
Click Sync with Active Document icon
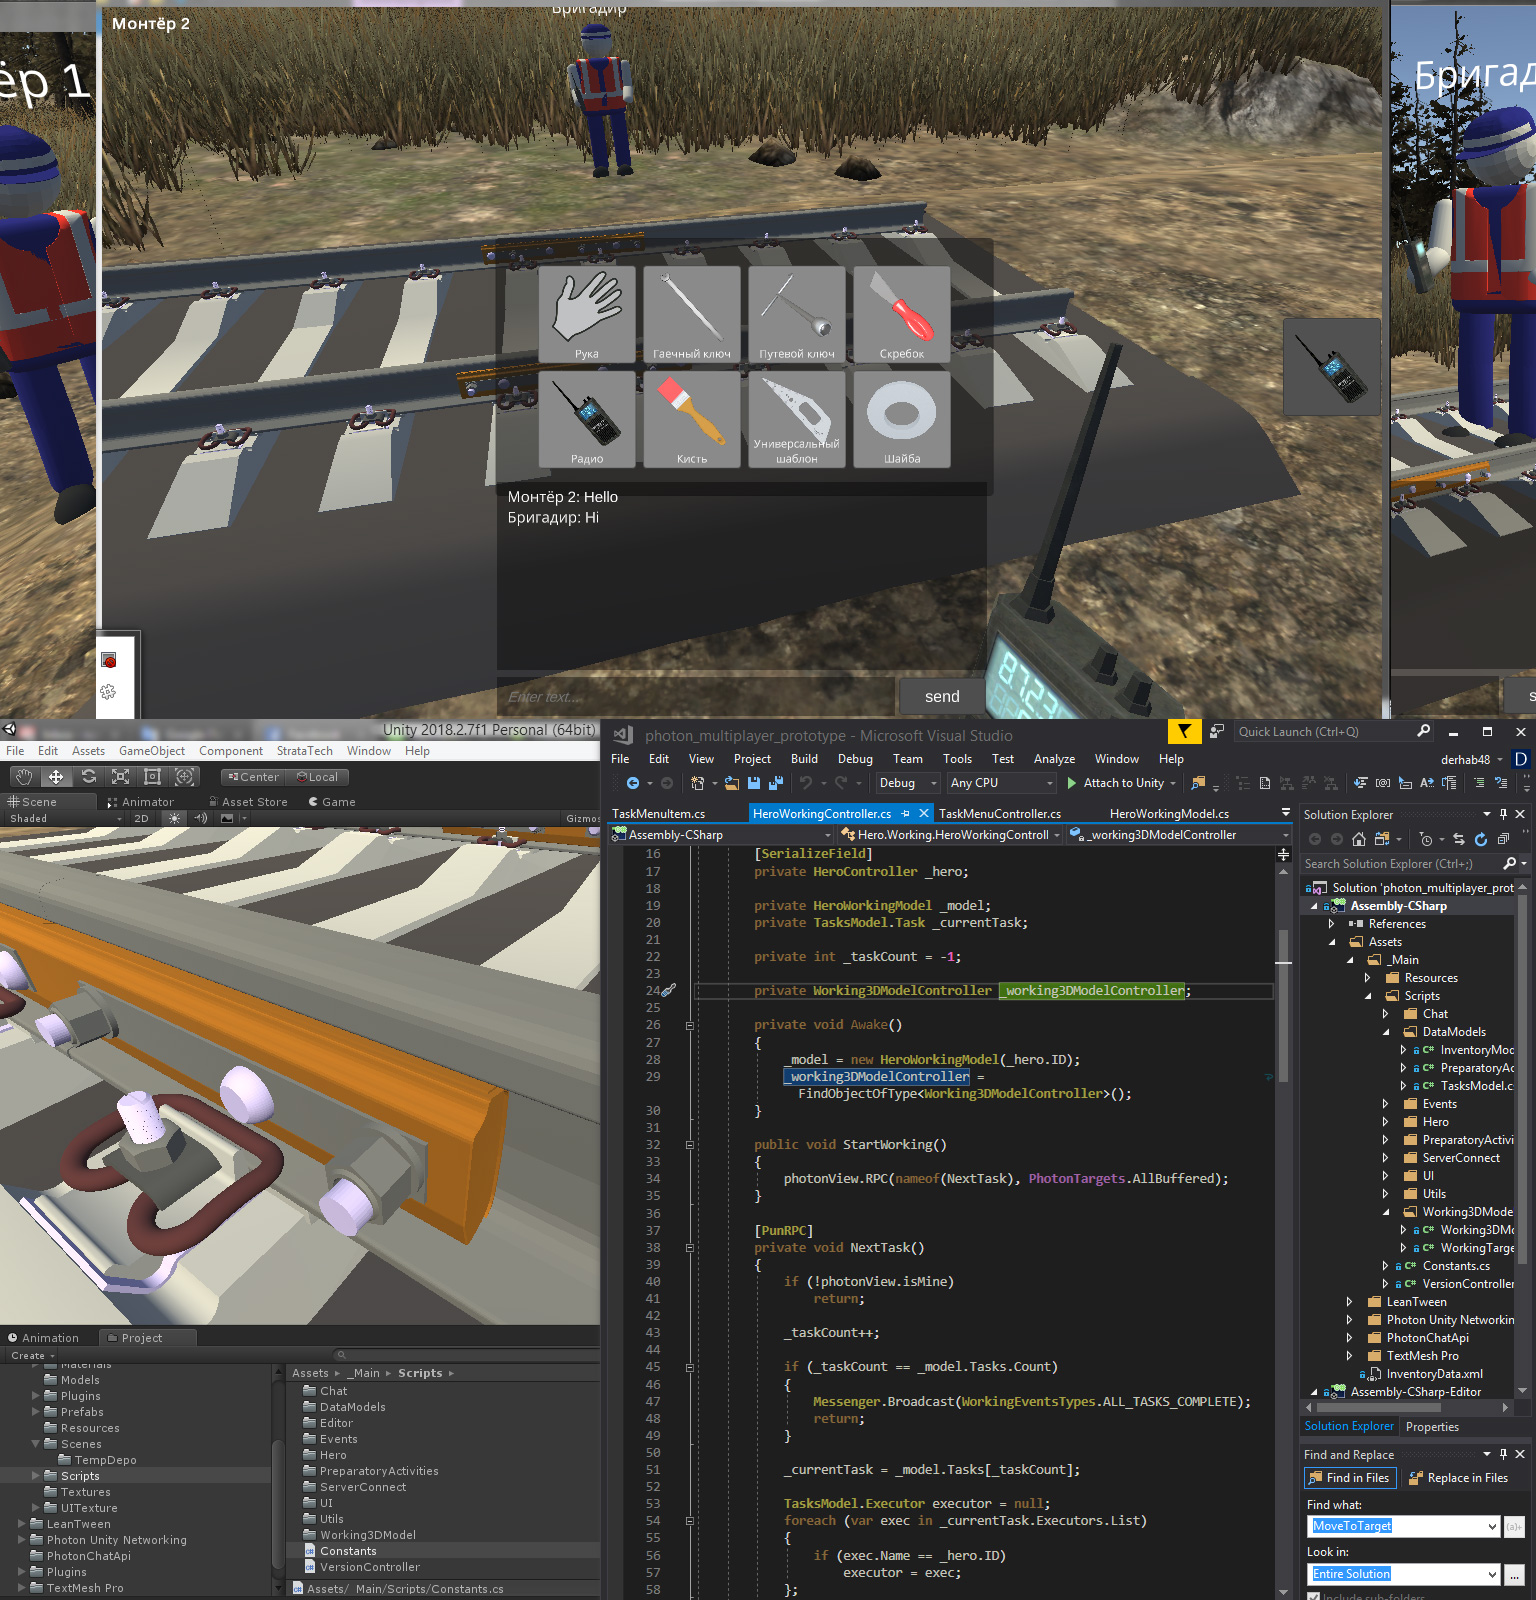[x=1459, y=839]
